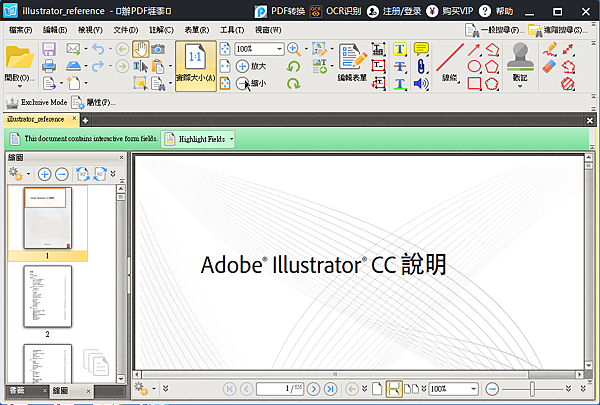This screenshot has width=600, height=405.
Task: Expand the Highlight Fields dropdown arrow
Action: click(x=232, y=139)
